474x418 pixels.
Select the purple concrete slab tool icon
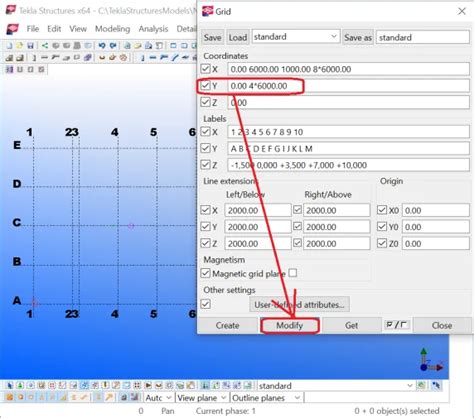(x=87, y=58)
